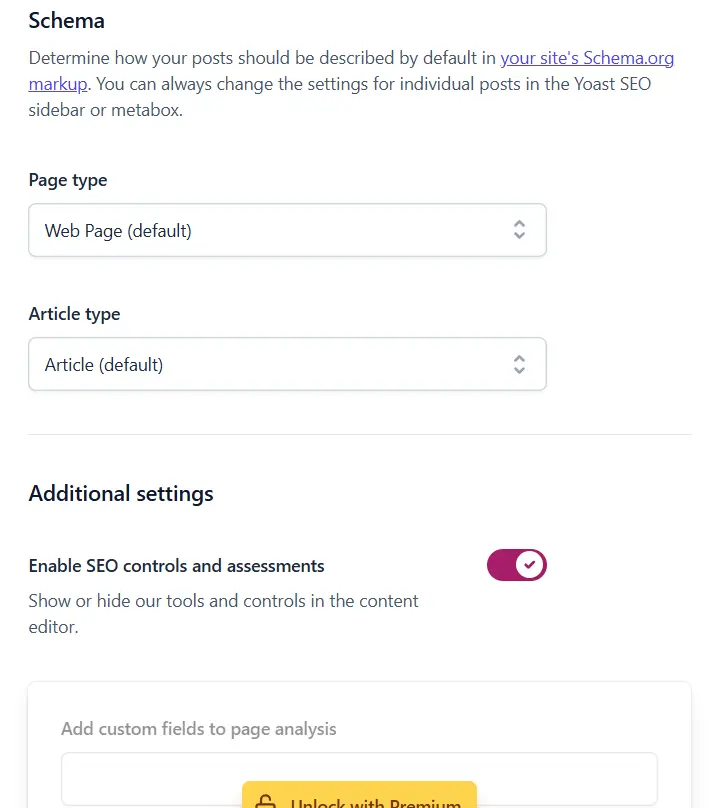This screenshot has height=808, width=716.
Task: Click the "Additional settings" heading
Action: pyautogui.click(x=121, y=493)
